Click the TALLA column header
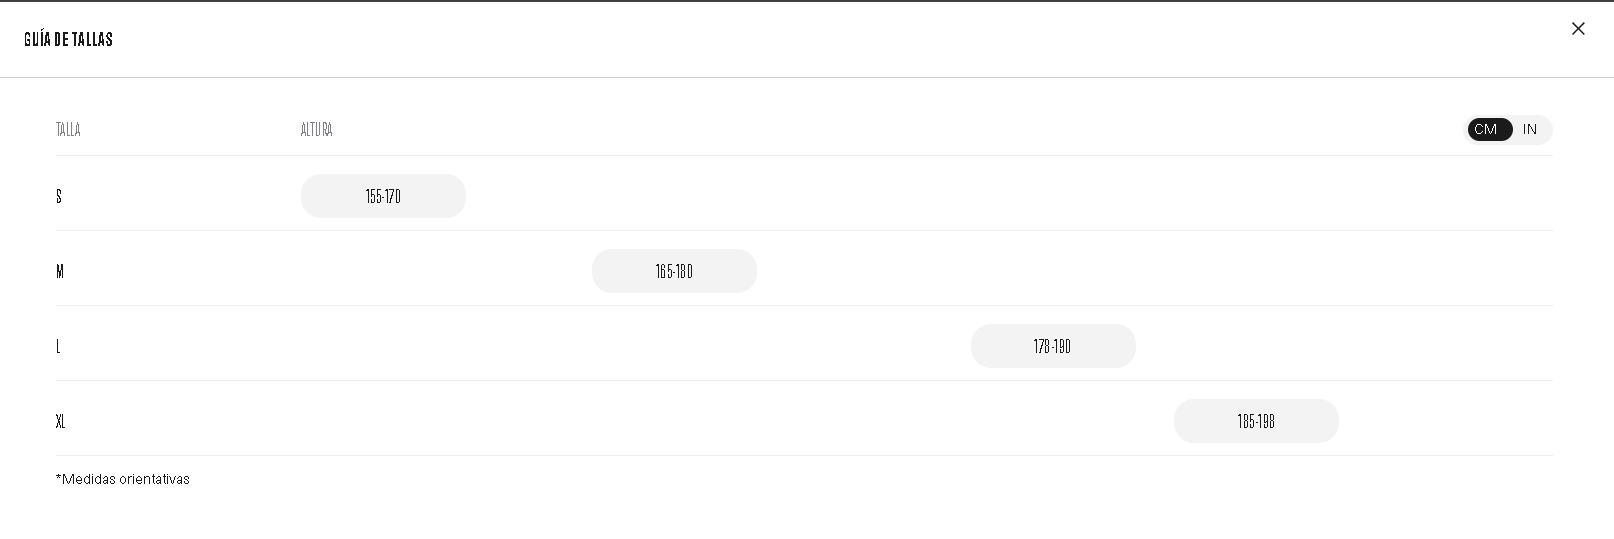The width and height of the screenshot is (1614, 539). [68, 130]
